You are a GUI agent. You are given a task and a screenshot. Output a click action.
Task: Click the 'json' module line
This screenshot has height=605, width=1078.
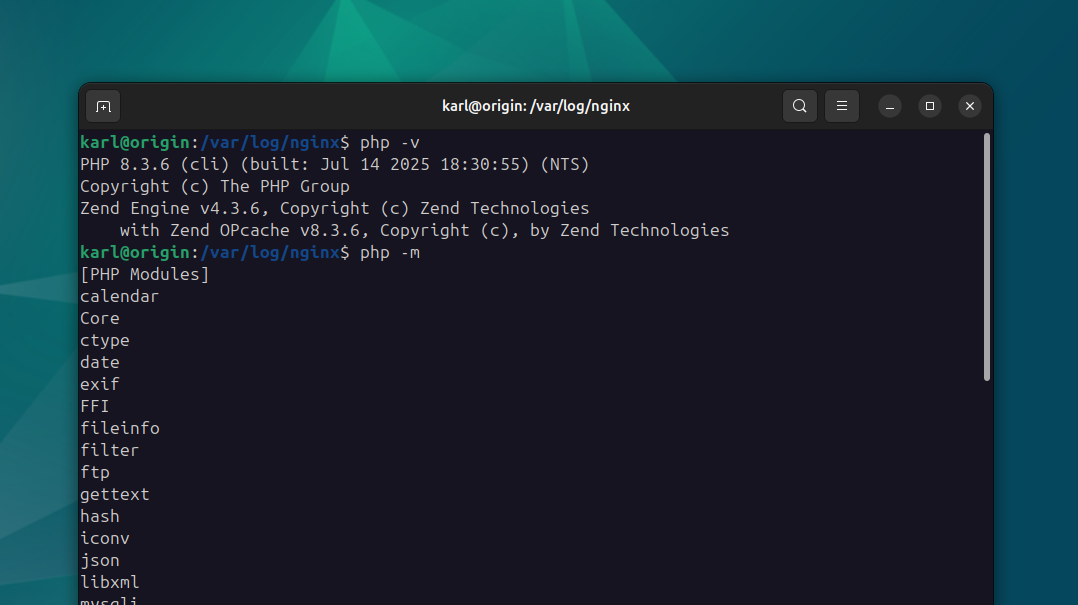[100, 560]
